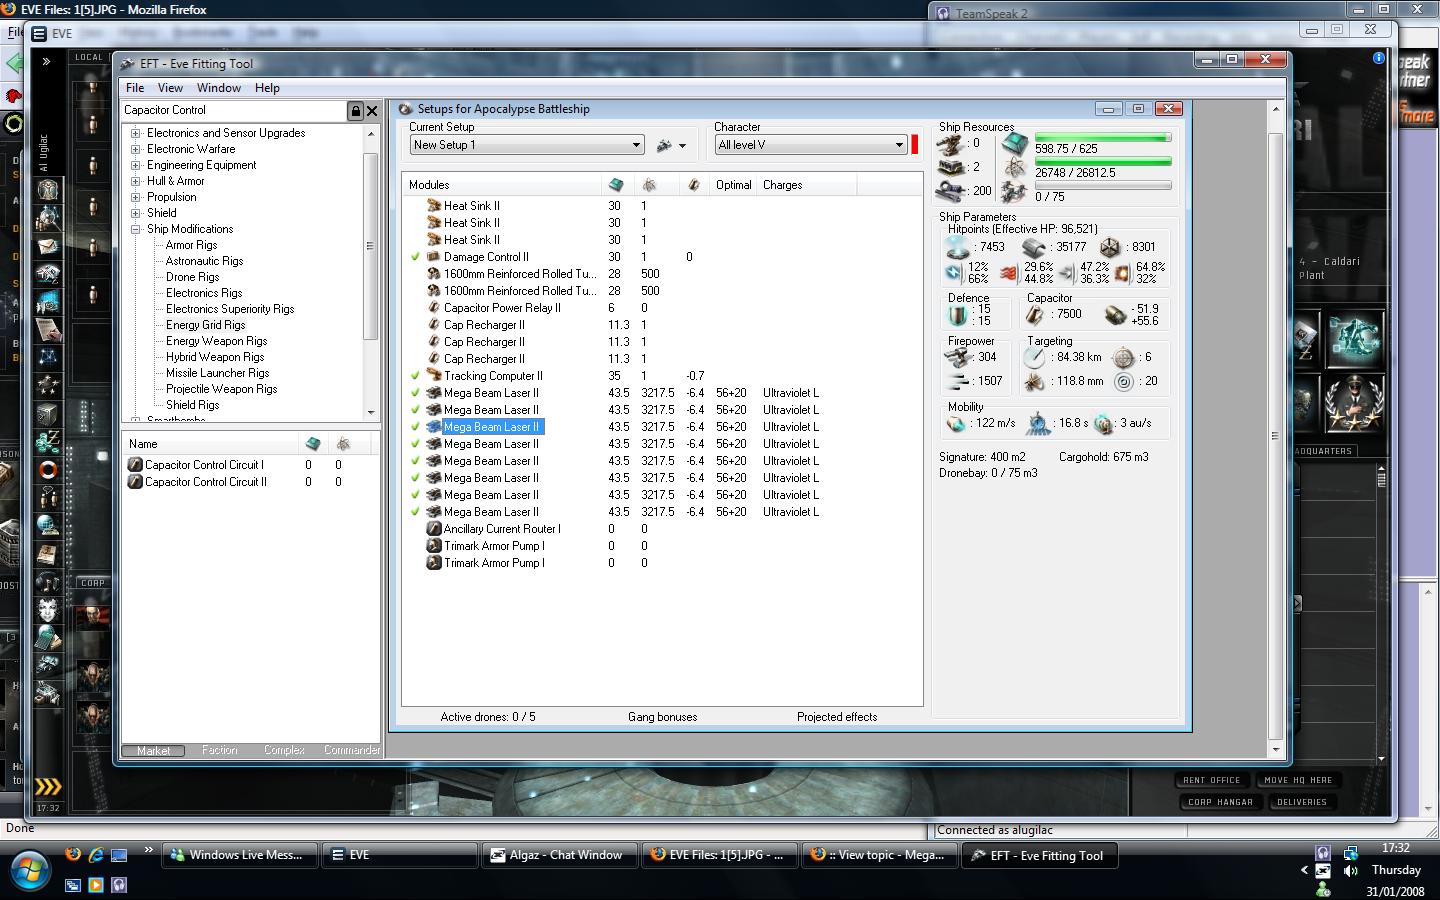The image size is (1440, 900).
Task: Click Move HQ Here in the EVE window
Action: pos(1298,780)
